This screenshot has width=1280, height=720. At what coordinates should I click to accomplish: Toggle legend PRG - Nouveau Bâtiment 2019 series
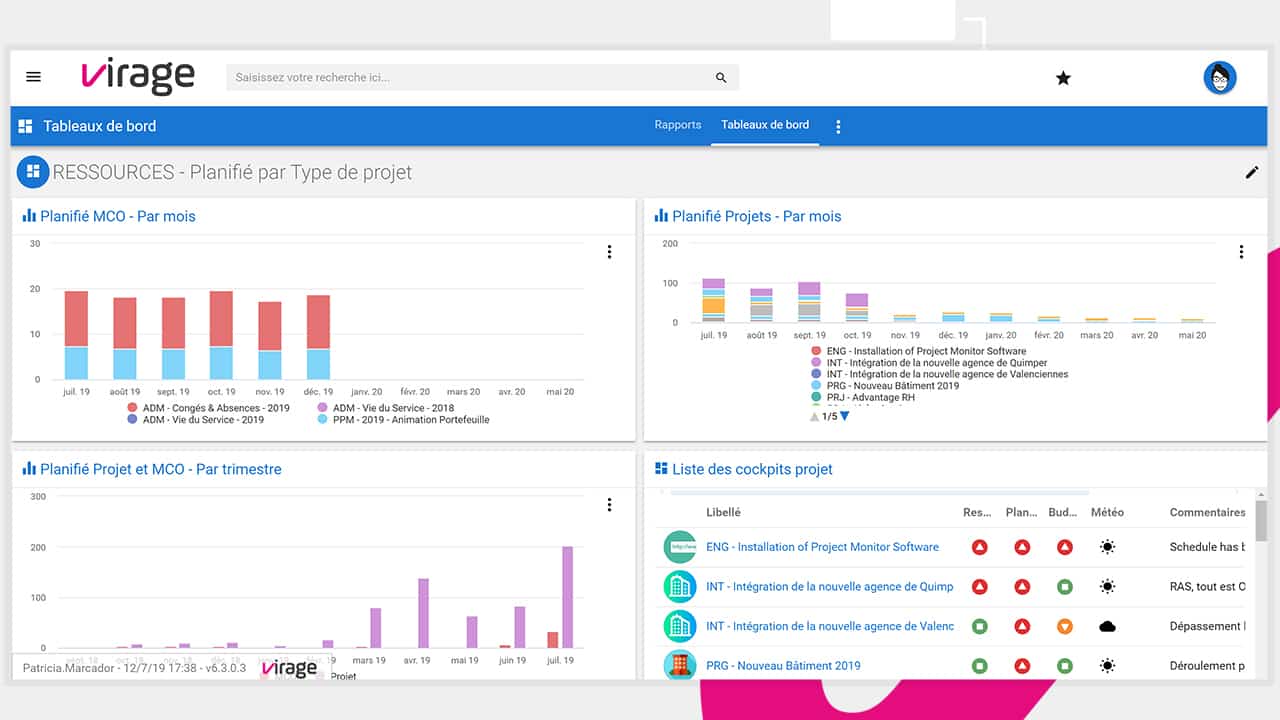884,385
